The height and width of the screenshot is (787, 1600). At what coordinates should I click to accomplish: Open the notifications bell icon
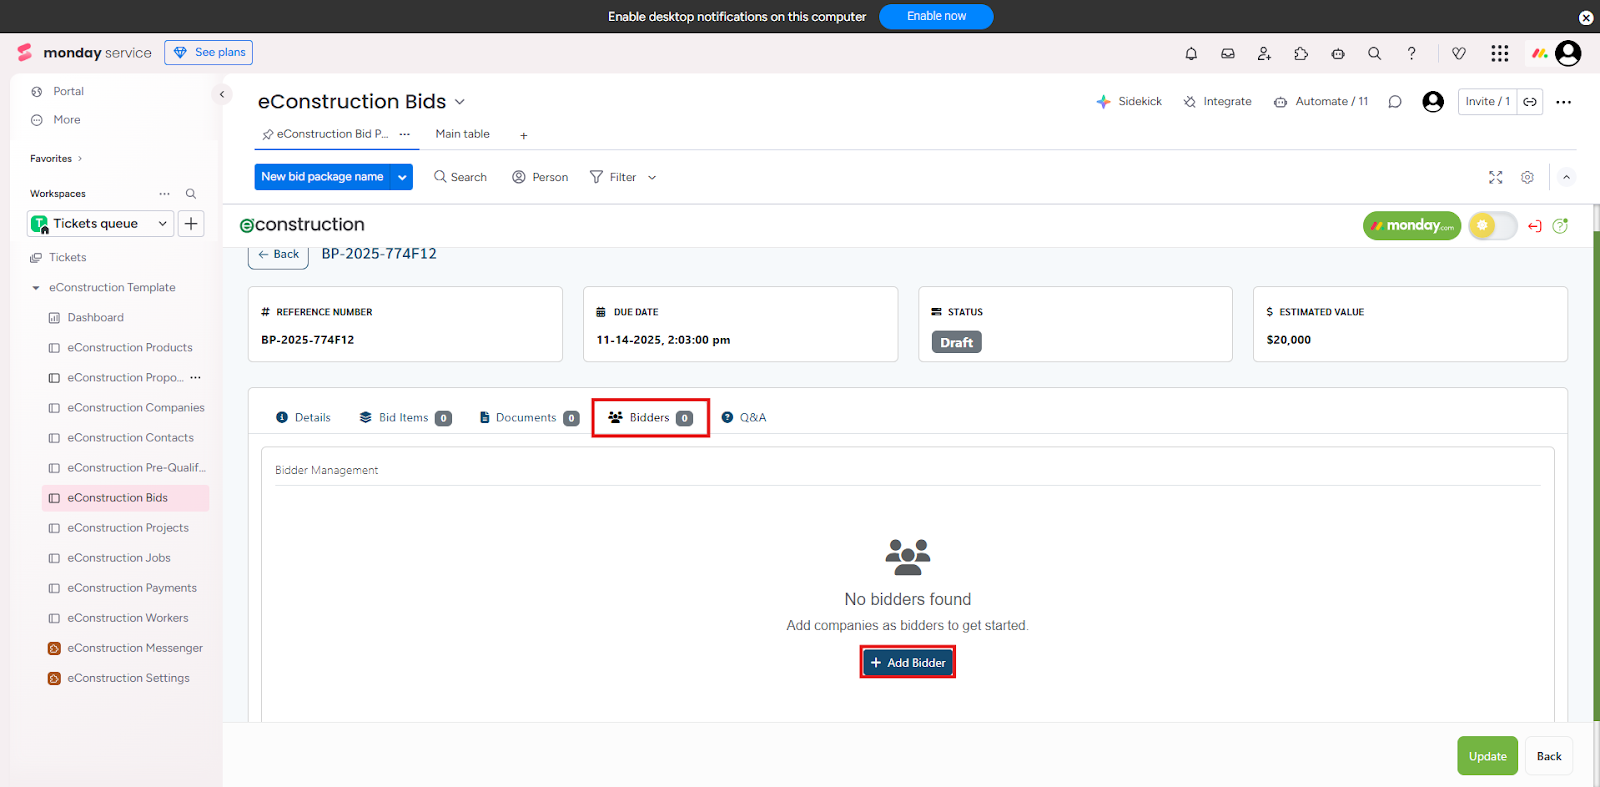click(1191, 54)
